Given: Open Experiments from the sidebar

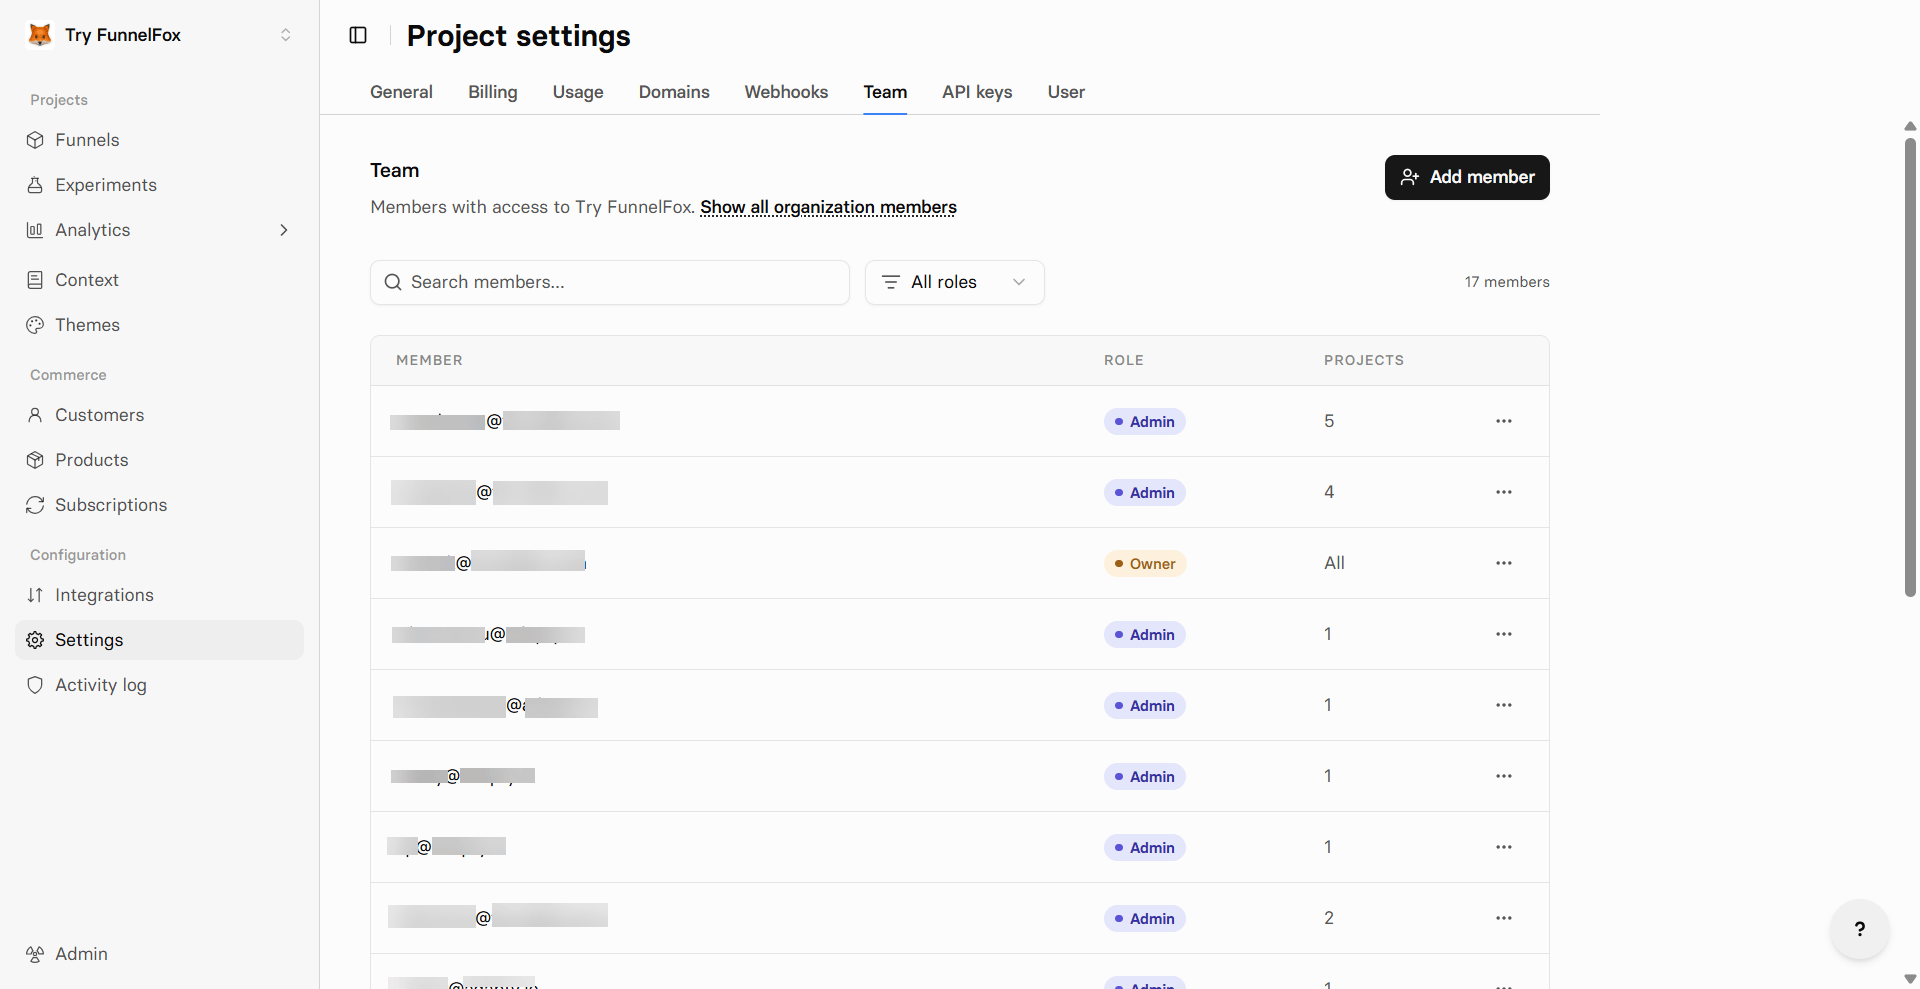Looking at the screenshot, I should [x=160, y=185].
